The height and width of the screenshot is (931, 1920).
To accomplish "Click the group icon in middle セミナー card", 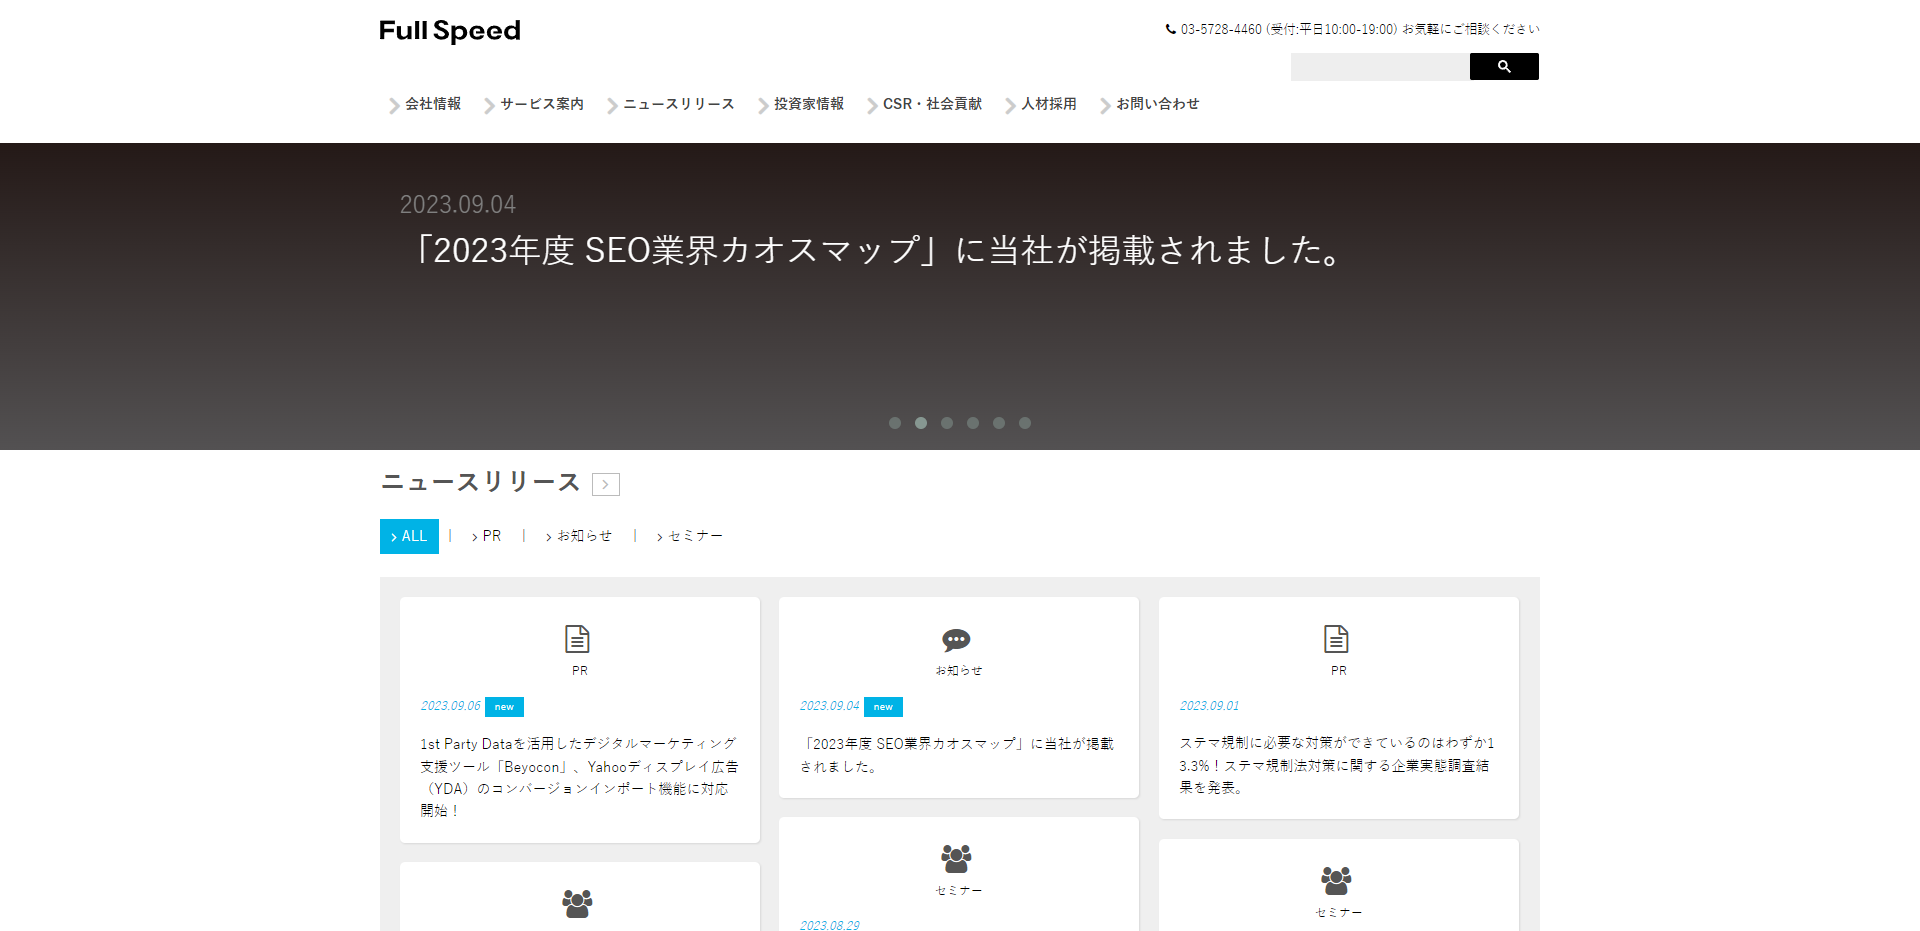I will click(956, 858).
